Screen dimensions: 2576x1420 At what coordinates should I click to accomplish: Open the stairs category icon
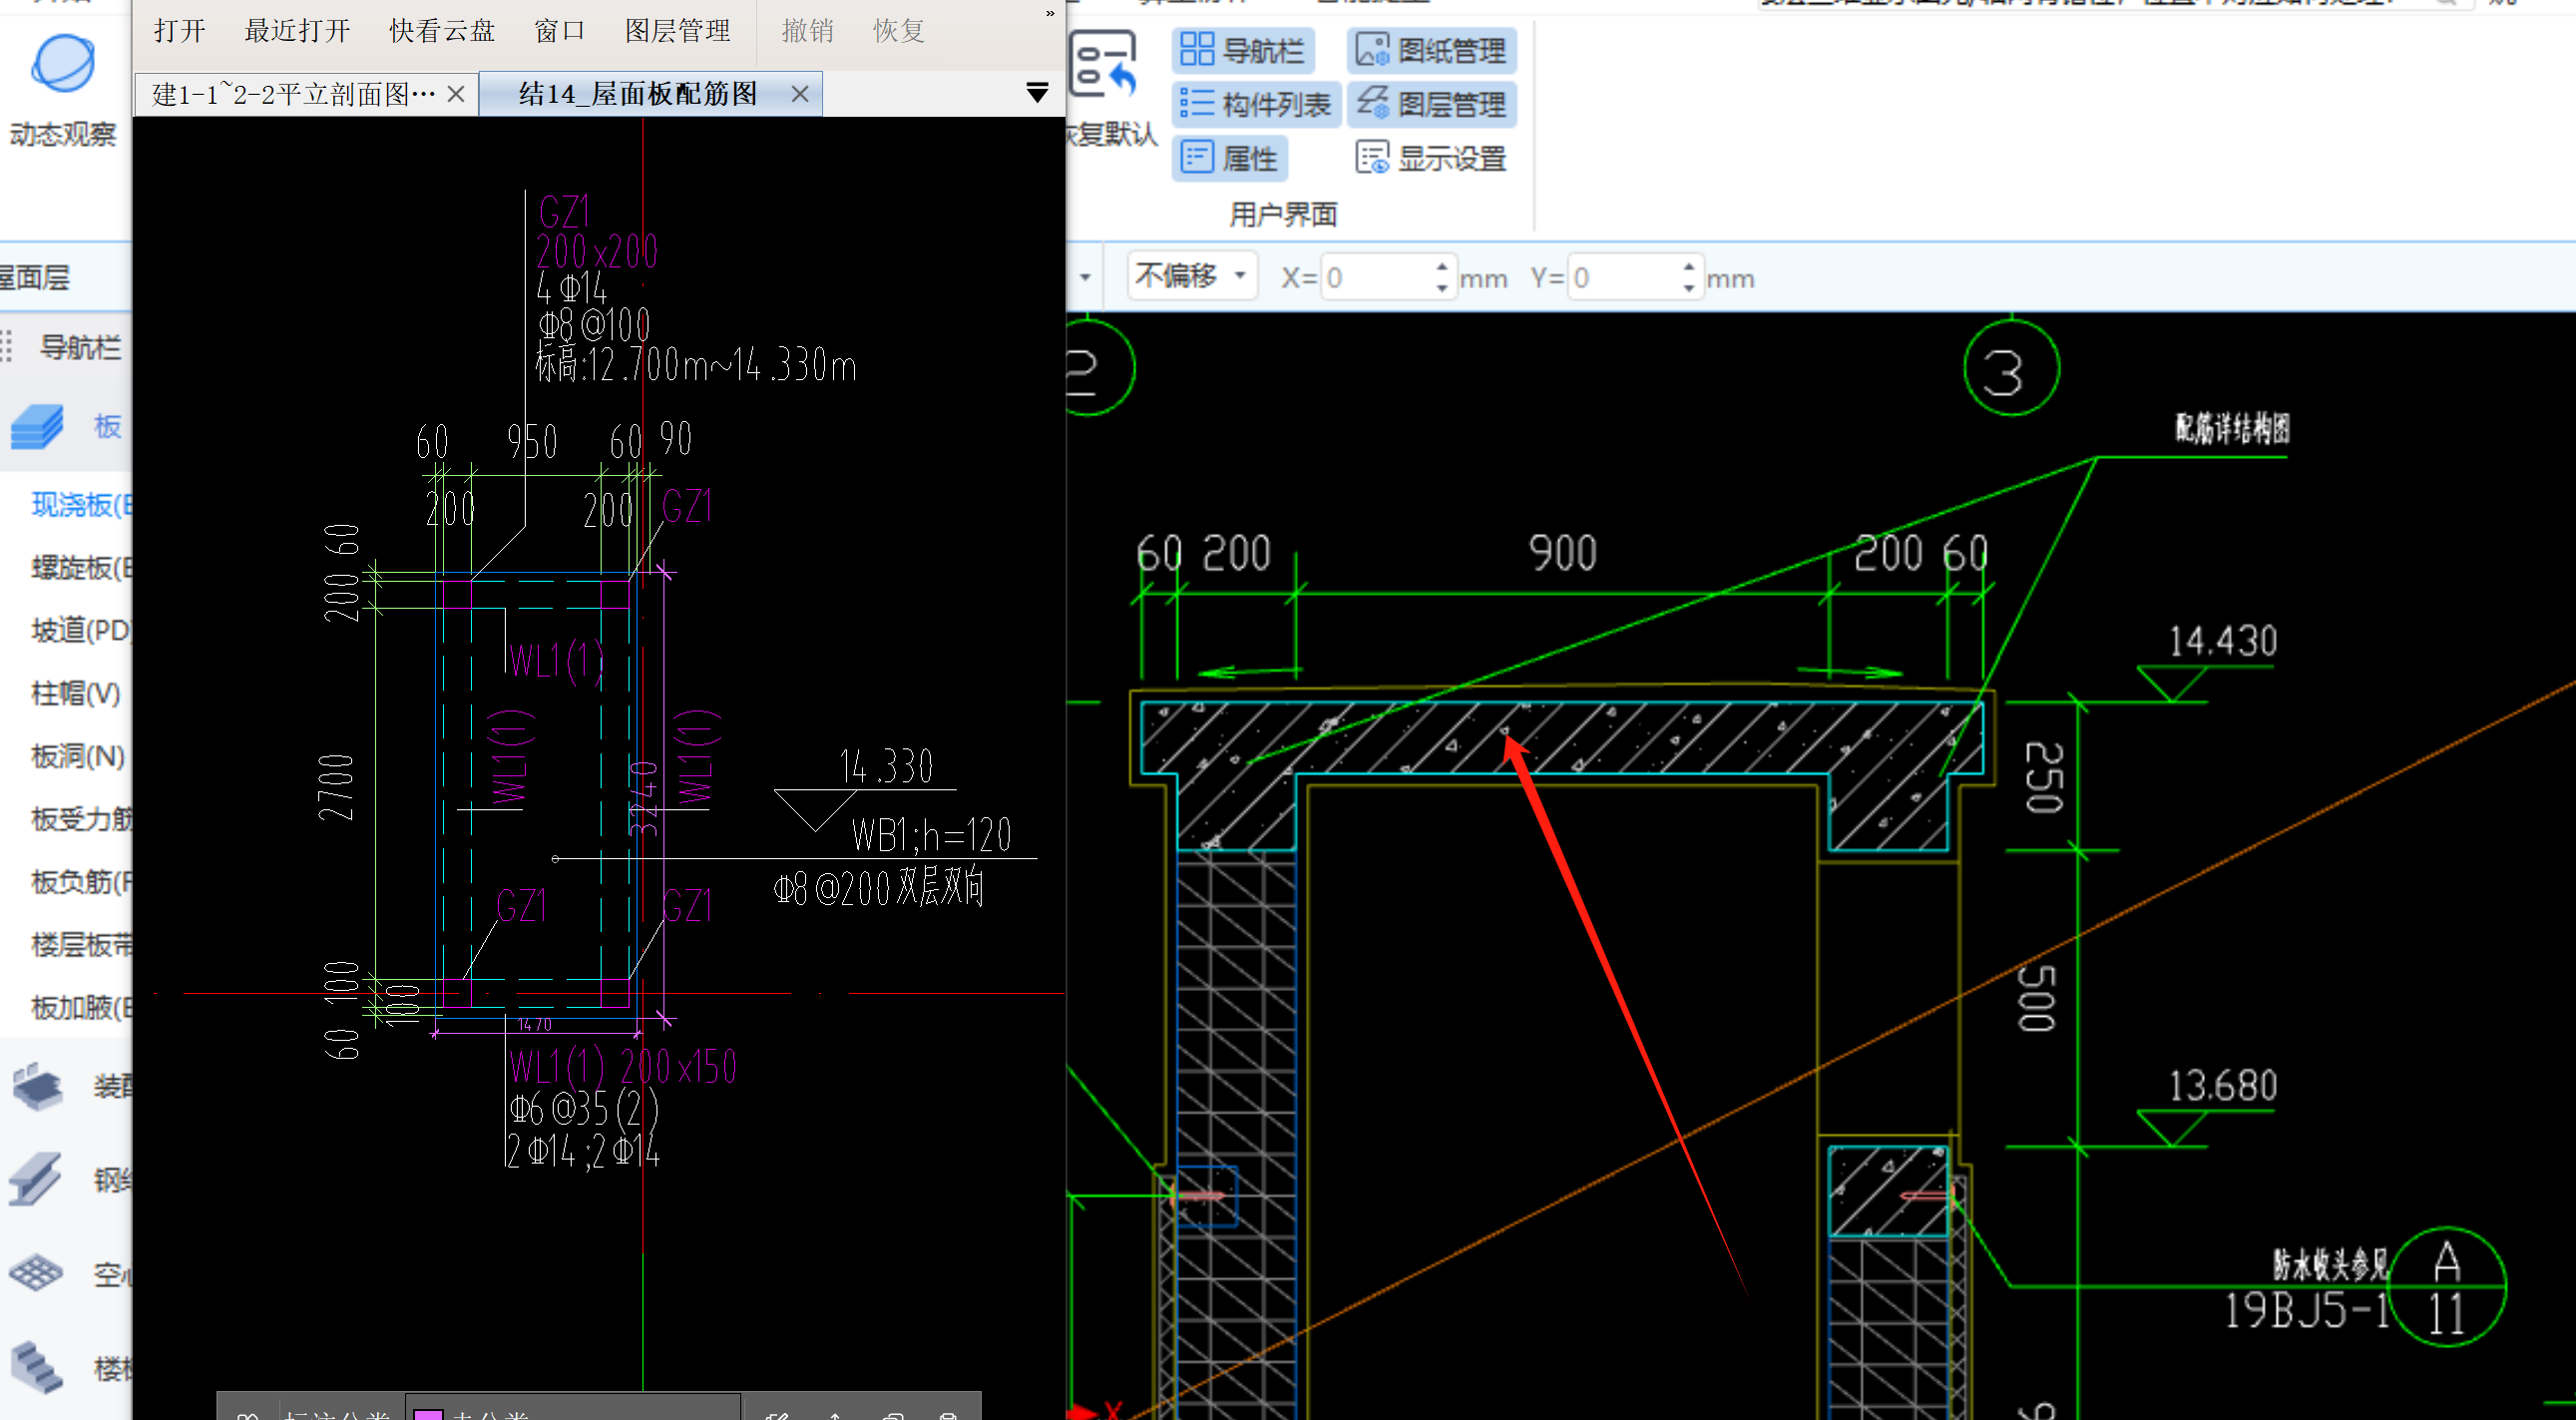[x=37, y=1367]
